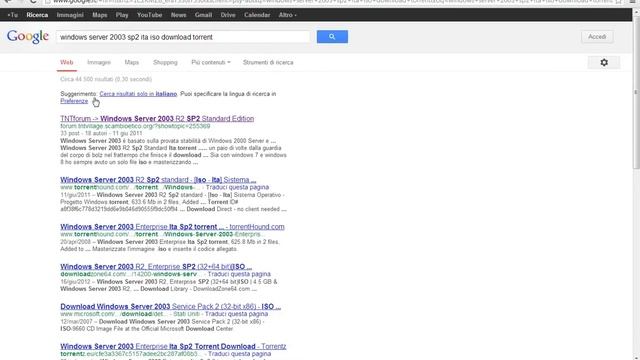Switch to the Immagini results tab

pos(99,62)
